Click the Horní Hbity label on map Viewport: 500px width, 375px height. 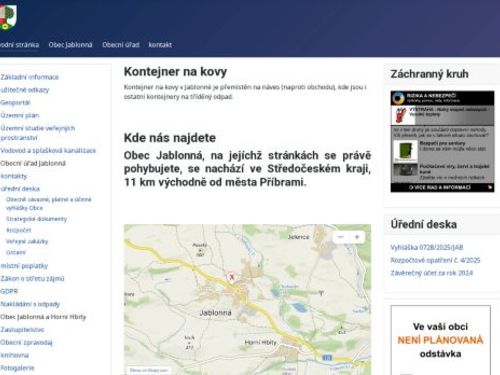tap(260, 342)
